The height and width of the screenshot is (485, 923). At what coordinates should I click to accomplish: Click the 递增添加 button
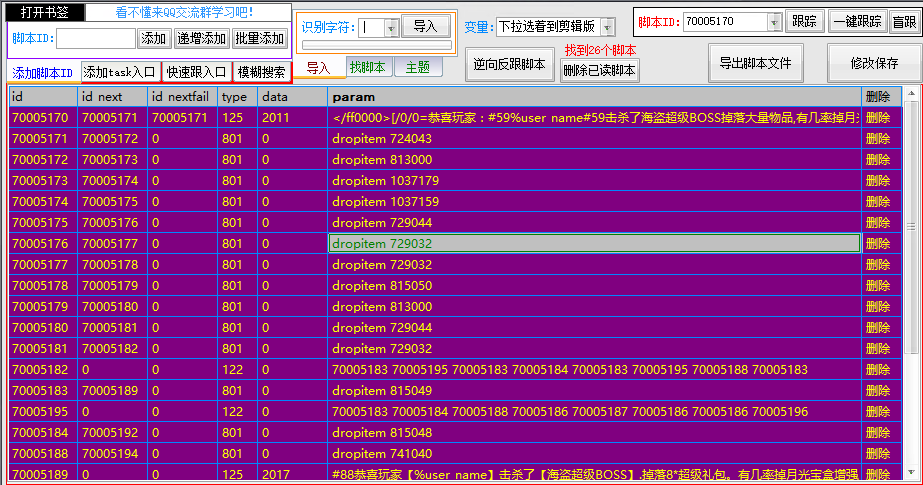(201, 38)
